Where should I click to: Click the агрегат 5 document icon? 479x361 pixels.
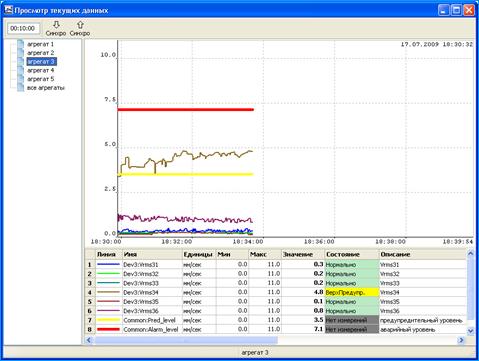21,79
